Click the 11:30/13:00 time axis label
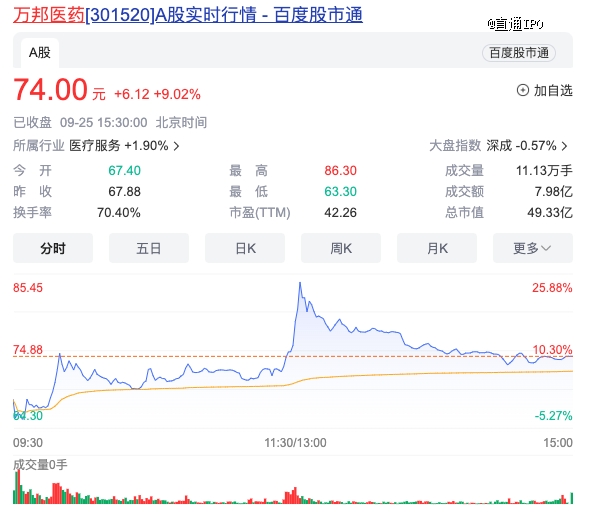 coord(295,443)
